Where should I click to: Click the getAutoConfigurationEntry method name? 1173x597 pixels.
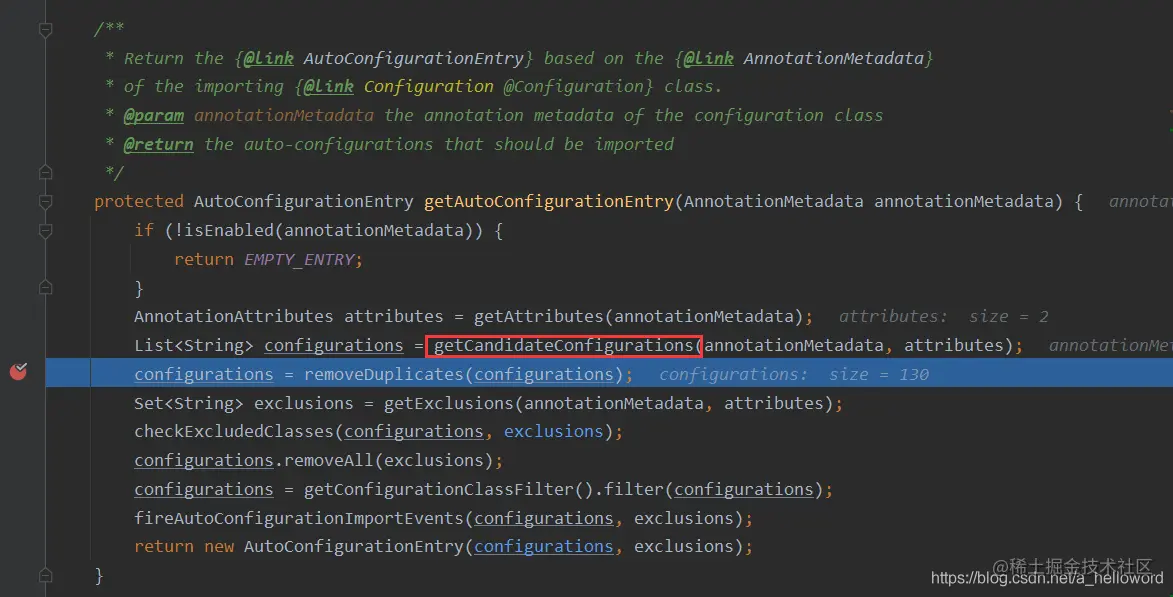548,202
